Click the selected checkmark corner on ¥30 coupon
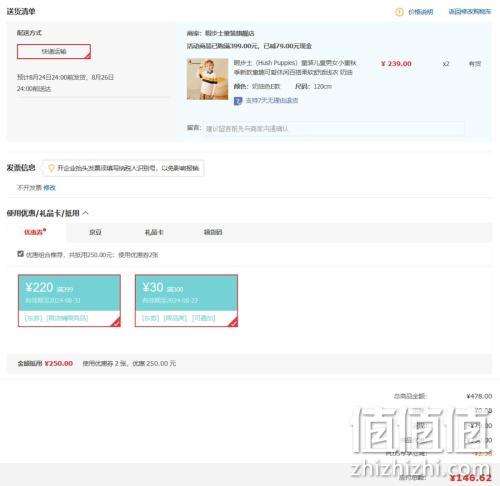The image size is (500, 486). [x=233, y=322]
